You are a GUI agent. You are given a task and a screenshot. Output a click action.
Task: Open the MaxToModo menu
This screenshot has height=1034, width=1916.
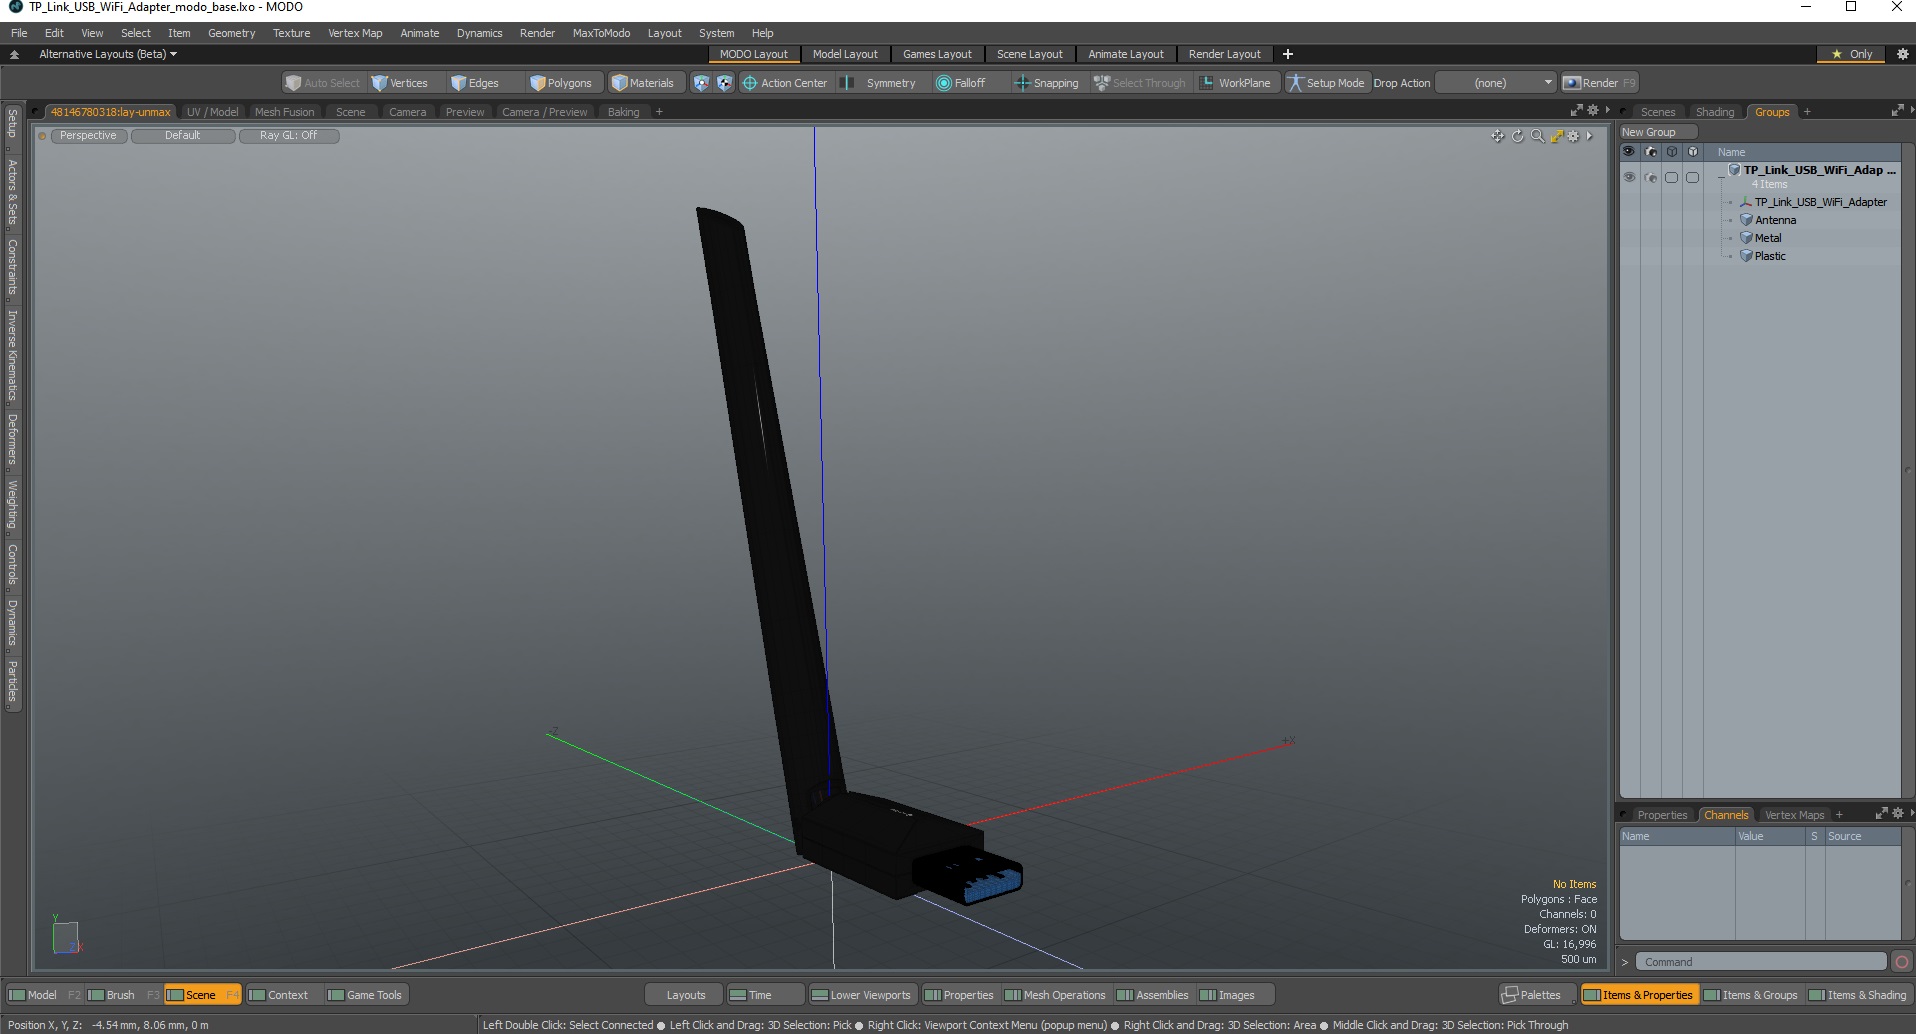pos(601,33)
